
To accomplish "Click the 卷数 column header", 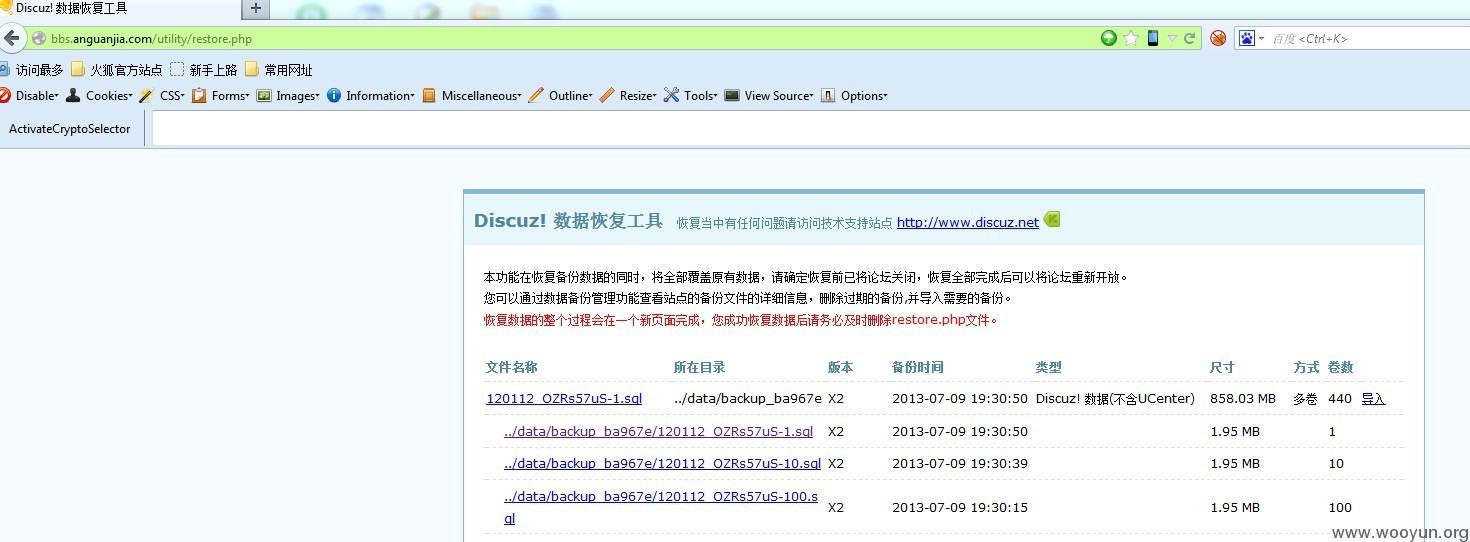I will click(x=1340, y=367).
